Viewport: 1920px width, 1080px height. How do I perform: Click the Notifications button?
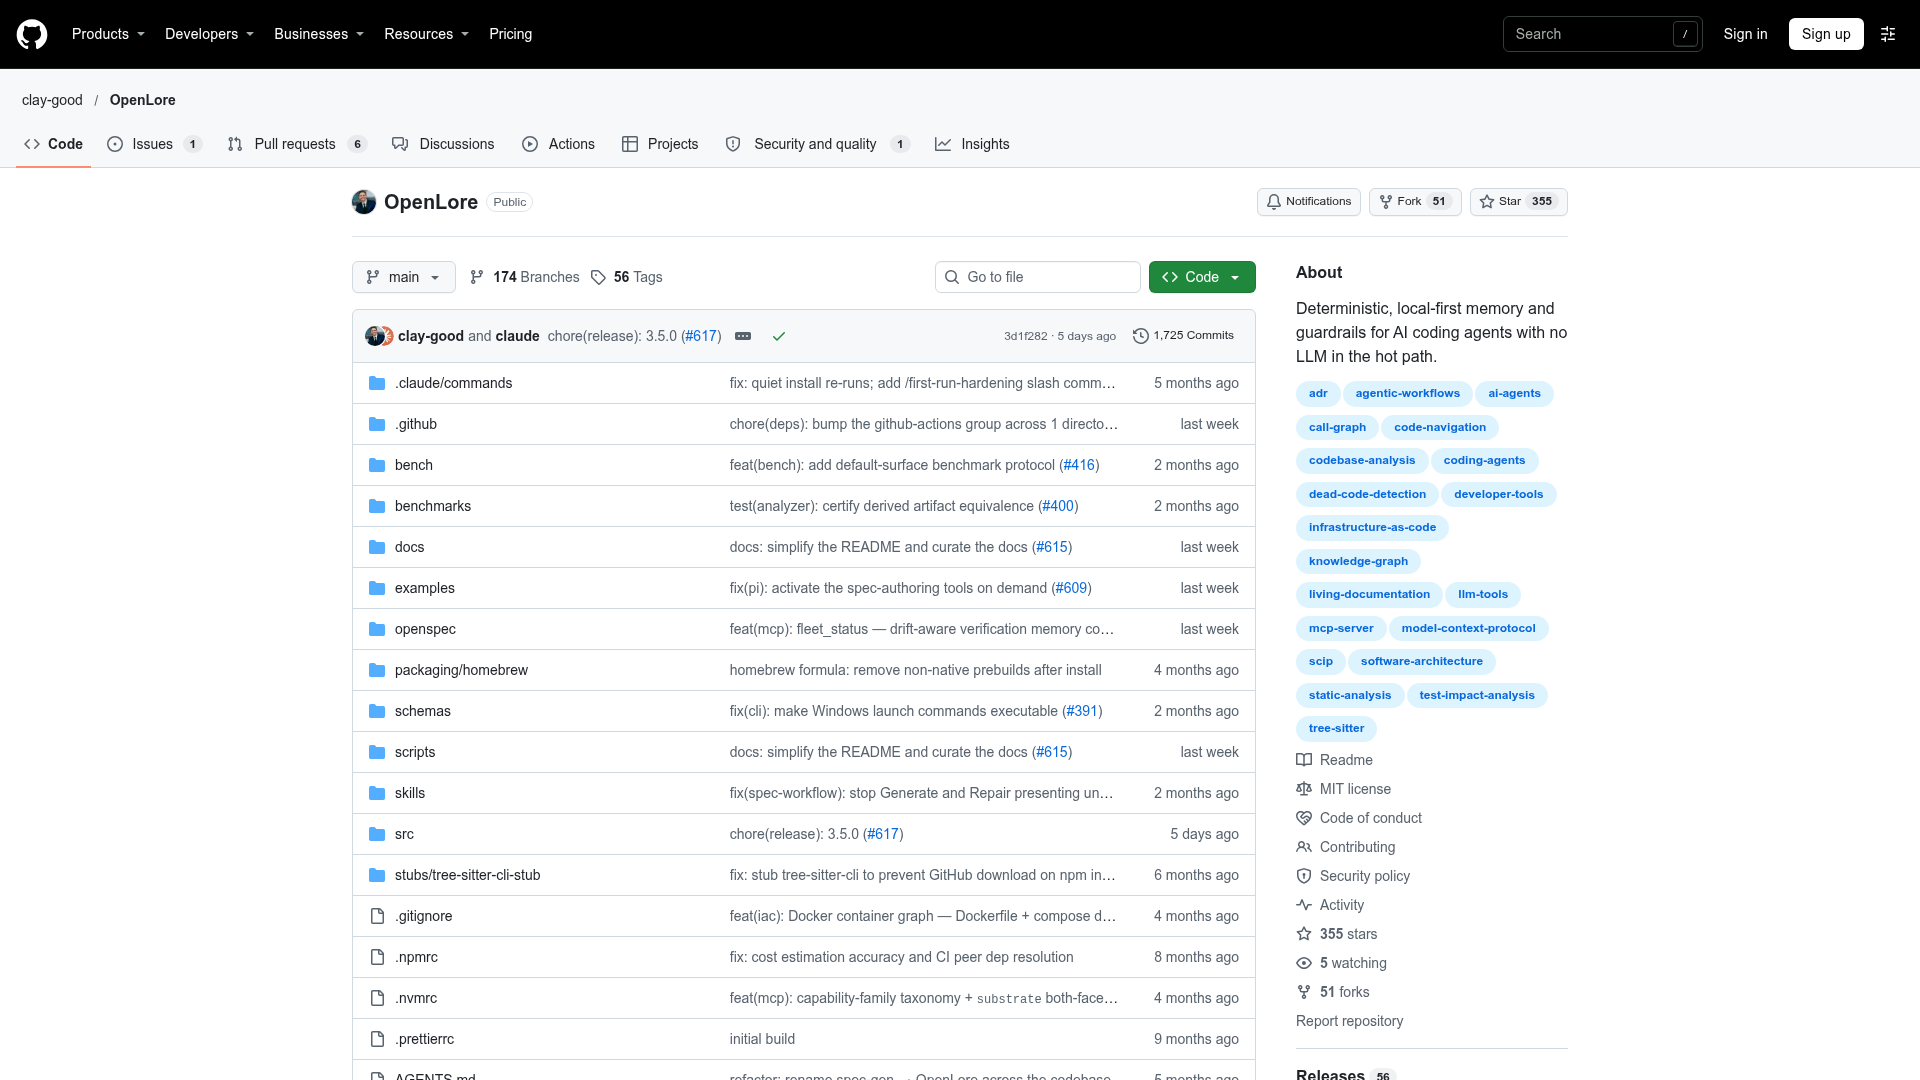[x=1308, y=202]
